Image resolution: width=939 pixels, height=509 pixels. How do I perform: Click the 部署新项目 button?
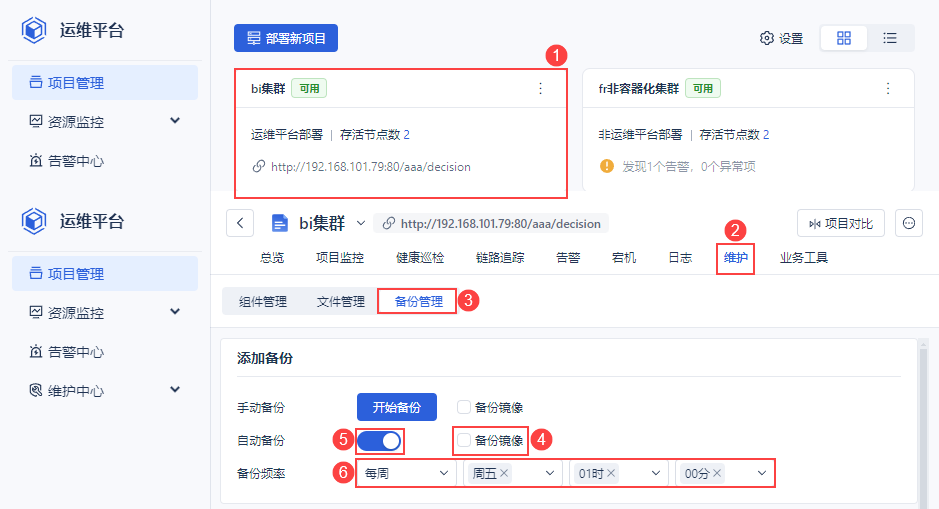286,38
